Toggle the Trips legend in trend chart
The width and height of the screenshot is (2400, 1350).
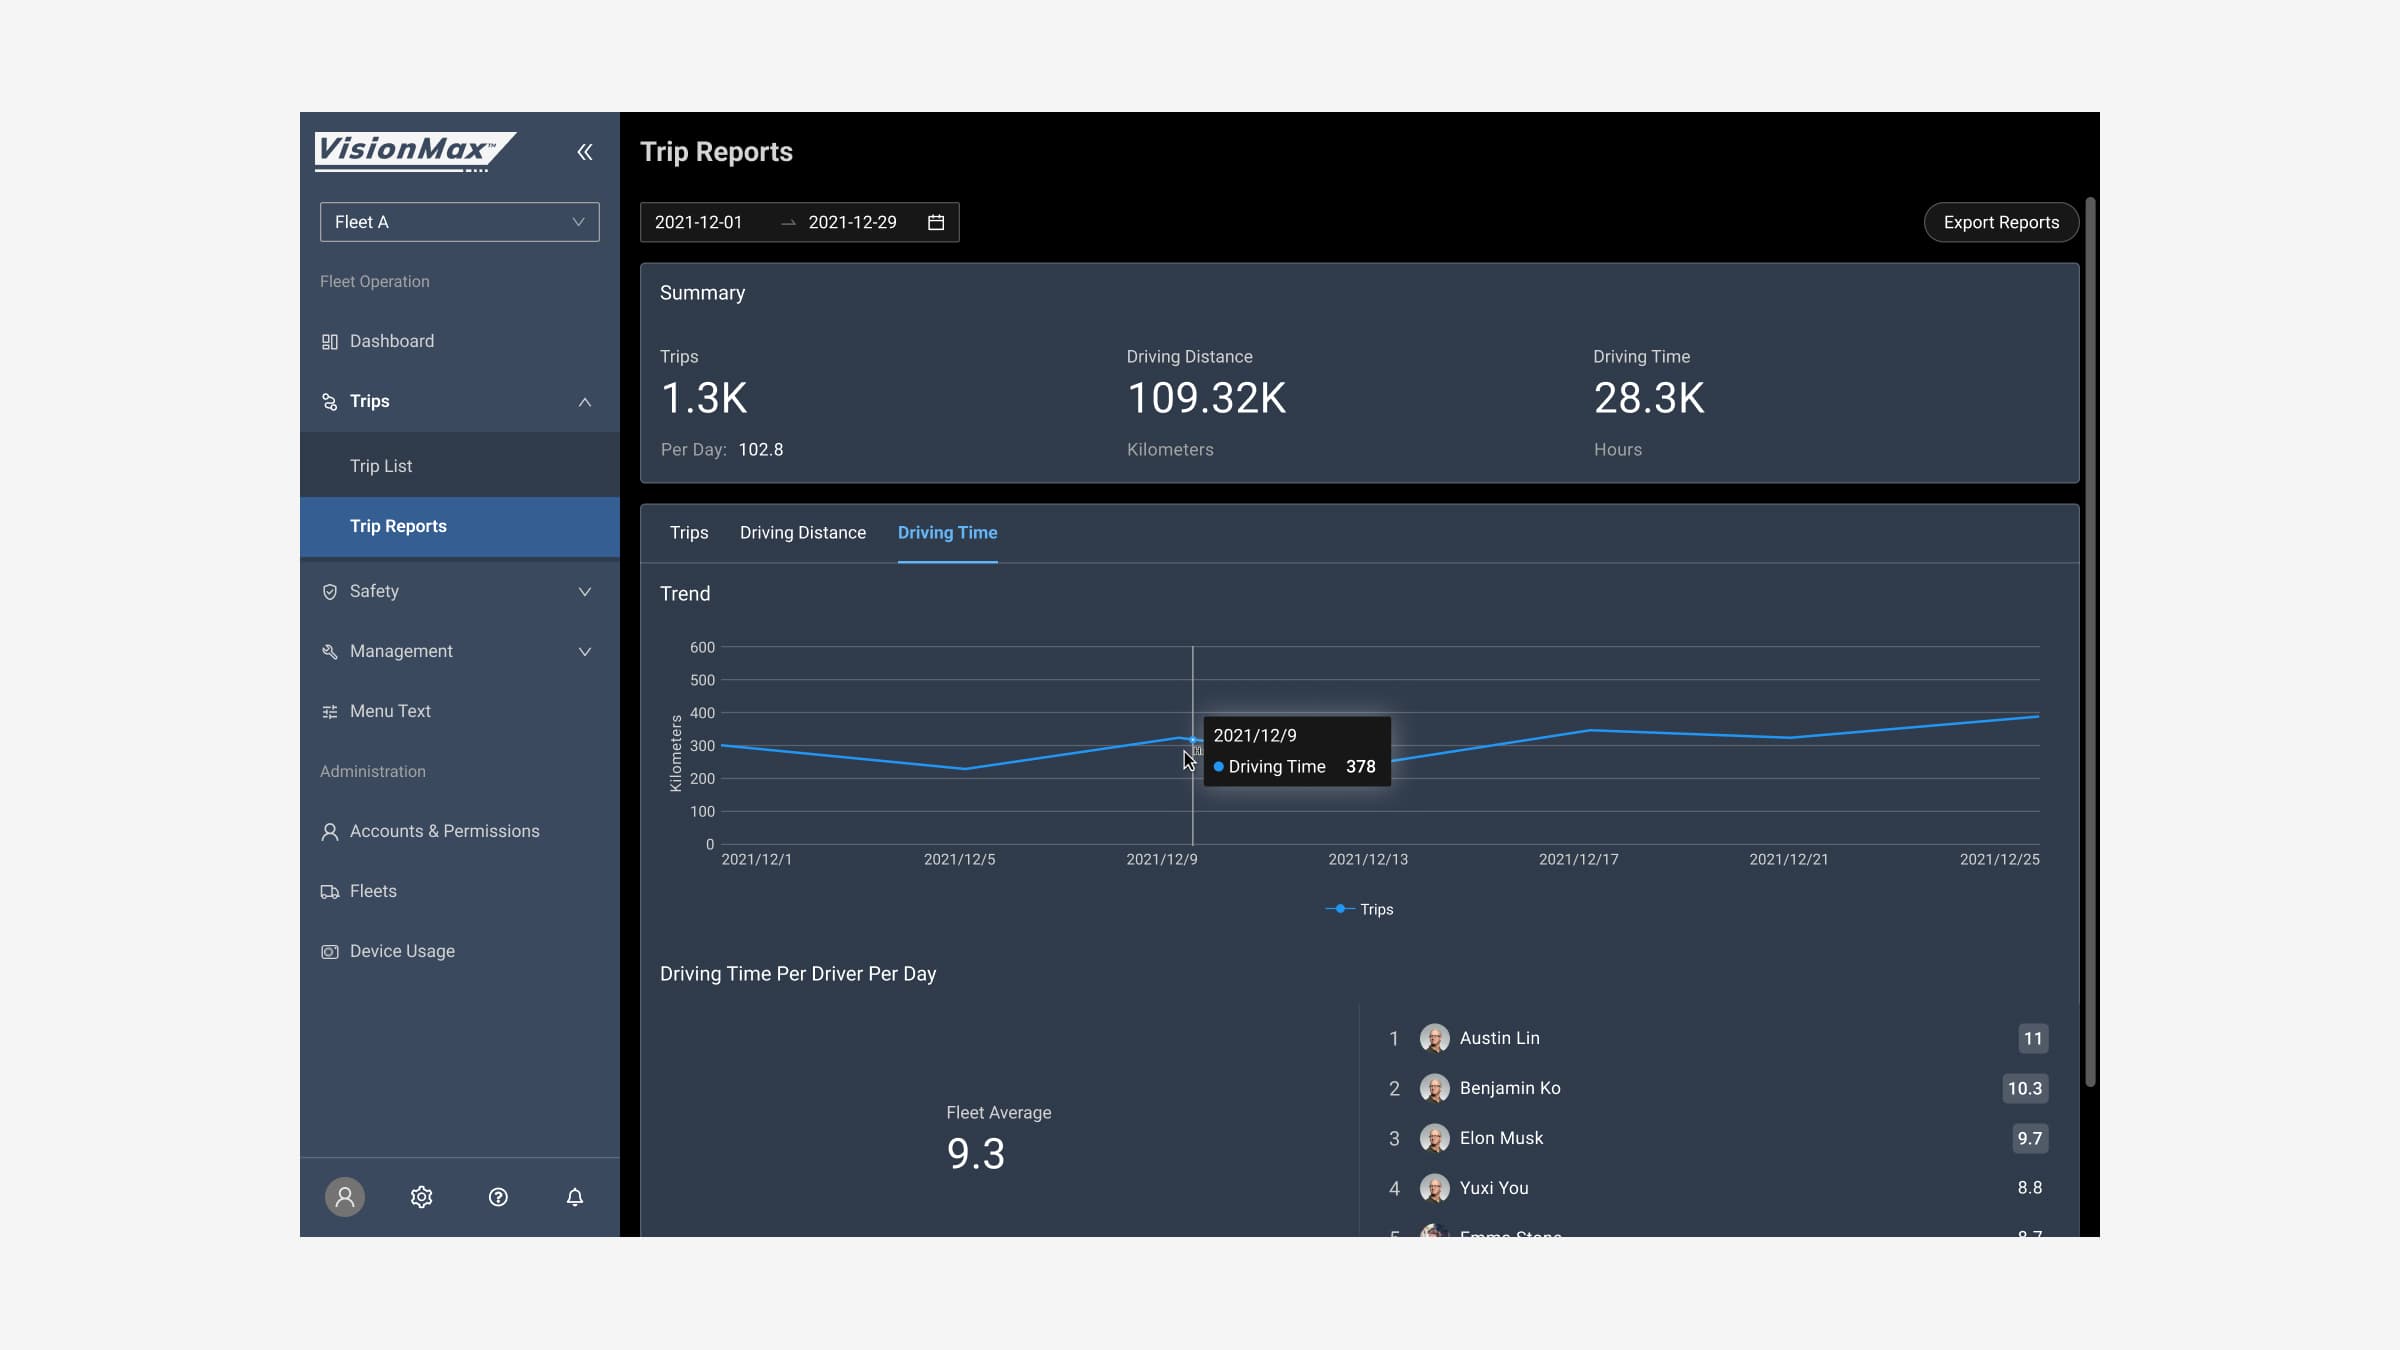coord(1360,909)
